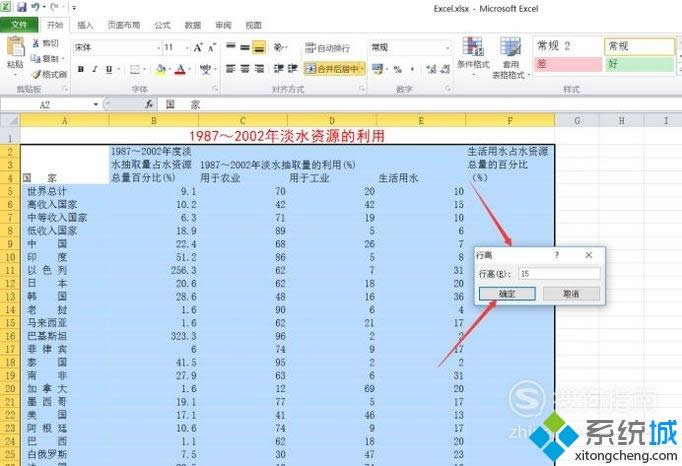Viewport: 682px width, 466px height.
Task: Toggle underline formatting
Action: tap(109, 69)
